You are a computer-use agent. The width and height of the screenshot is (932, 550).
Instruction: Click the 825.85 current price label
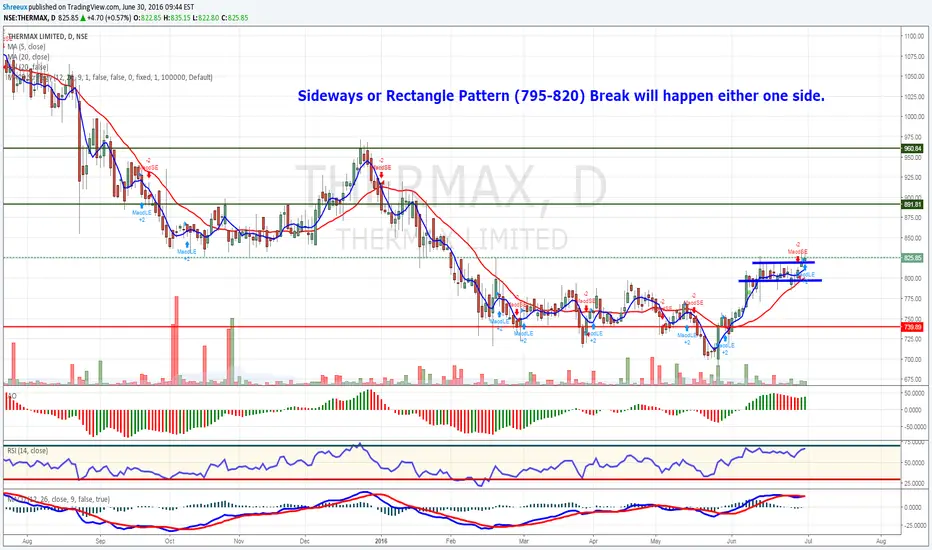[x=912, y=258]
